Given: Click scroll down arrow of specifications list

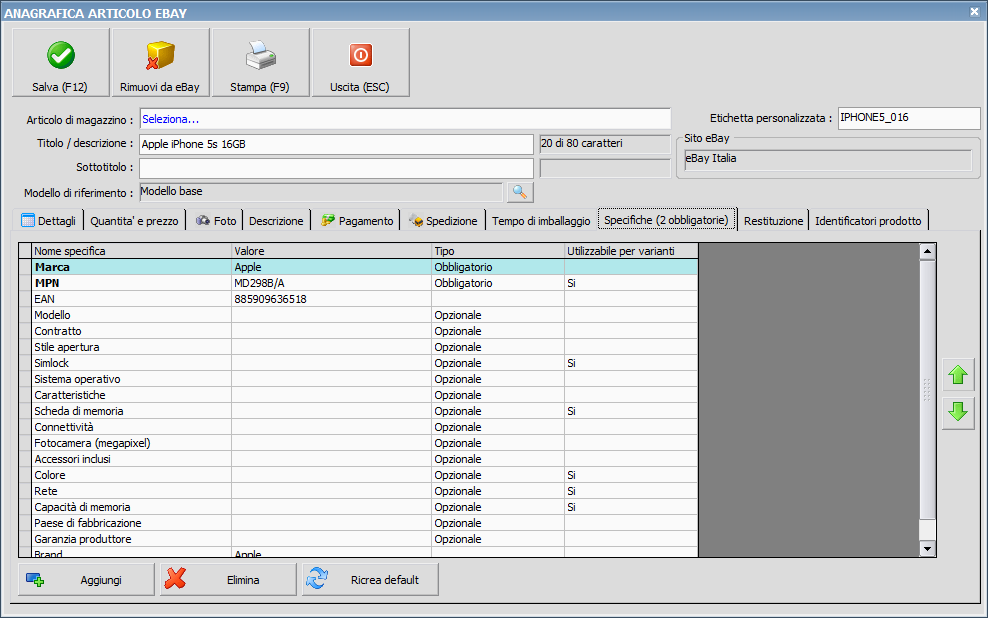Looking at the screenshot, I should [x=927, y=549].
